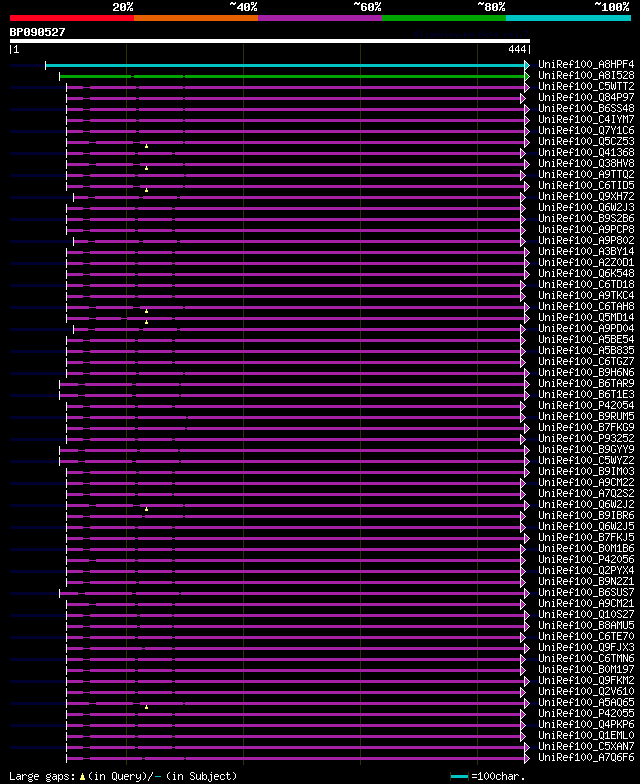Select the cyan ~100% identity legend segment
Screen dimensions: 640x784
coord(568,18)
